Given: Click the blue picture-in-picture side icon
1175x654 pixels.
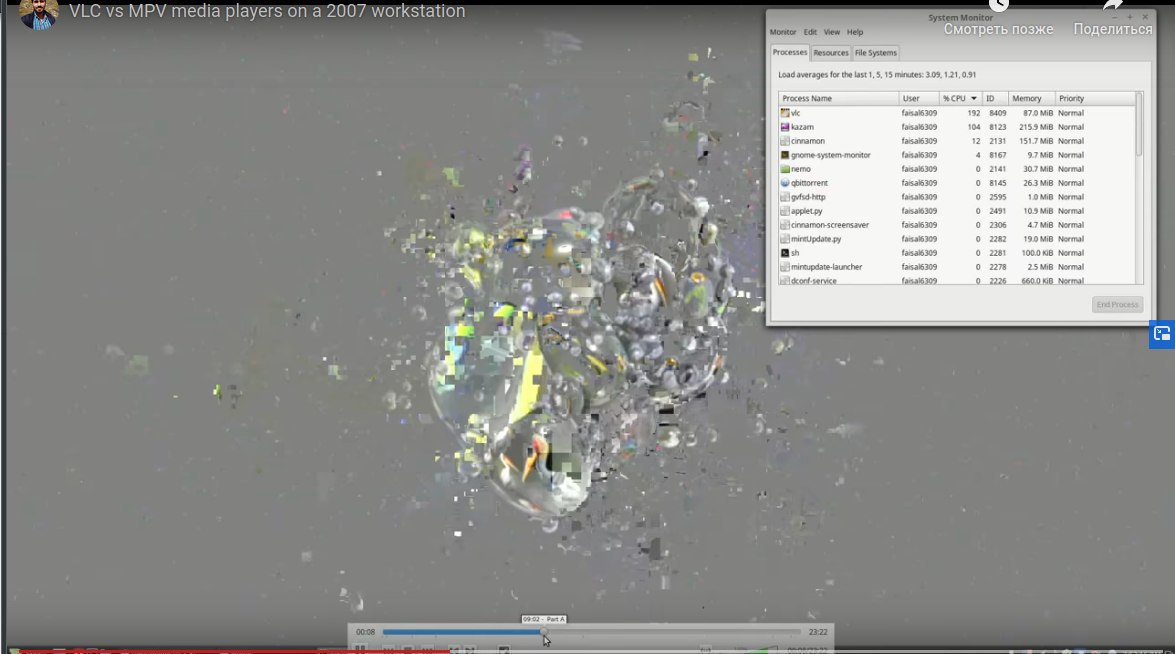Looking at the screenshot, I should point(1162,334).
